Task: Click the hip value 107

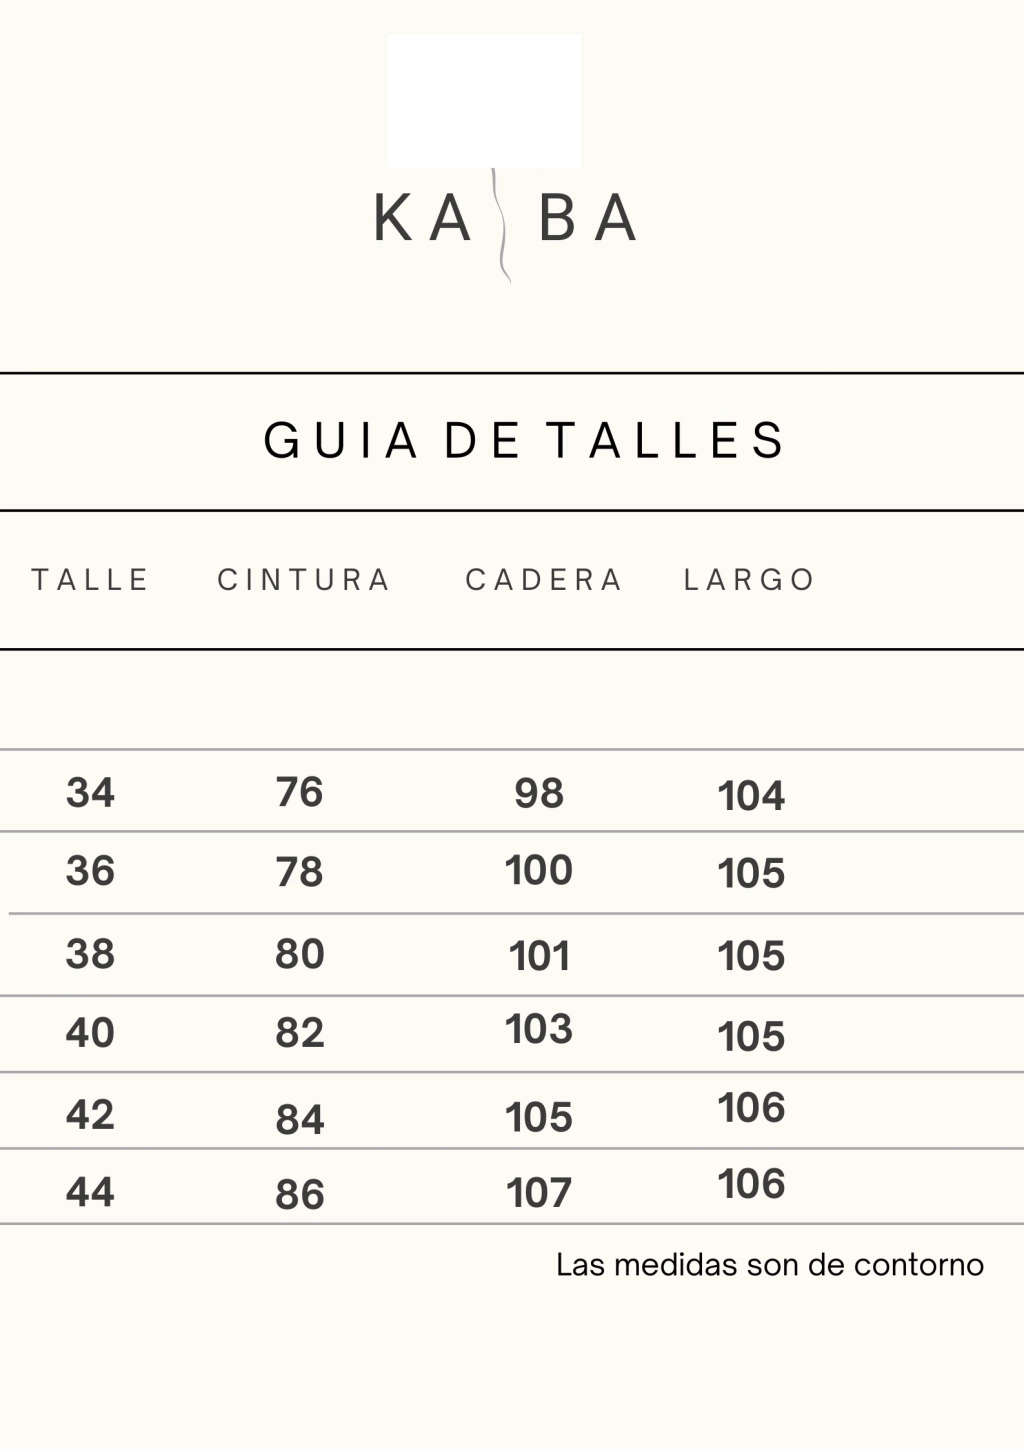Action: (539, 1193)
